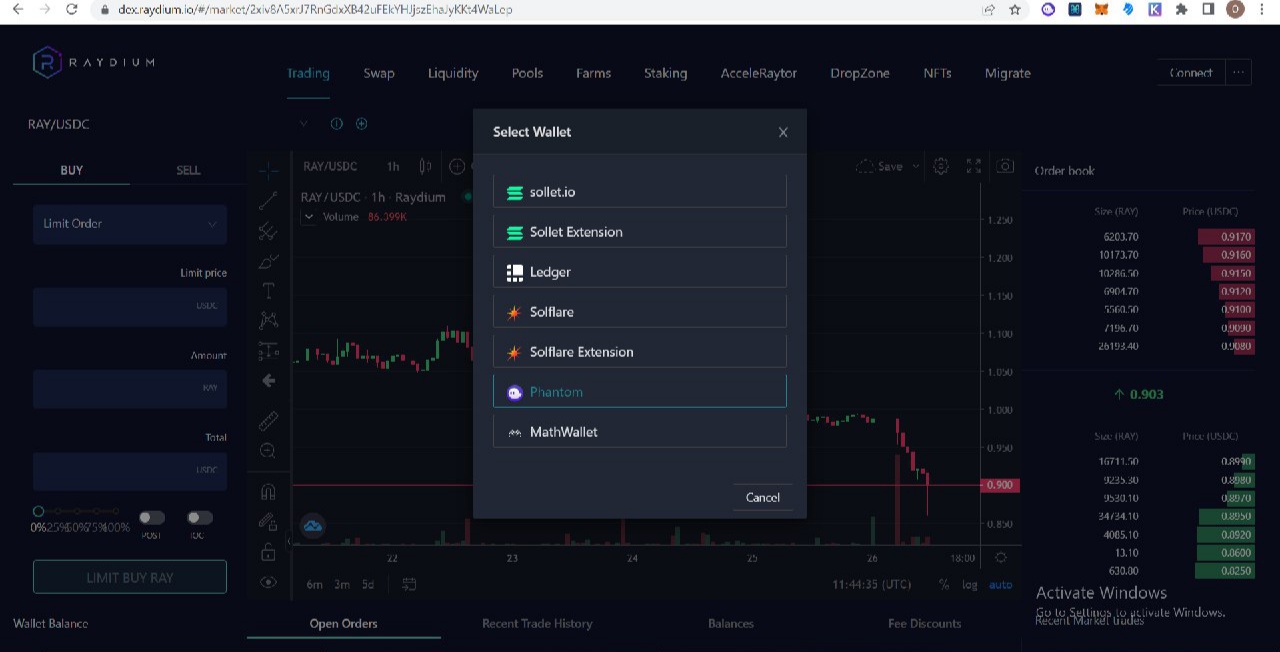Go to the DropZone page
Image resolution: width=1280 pixels, height=652 pixels.
click(x=860, y=73)
